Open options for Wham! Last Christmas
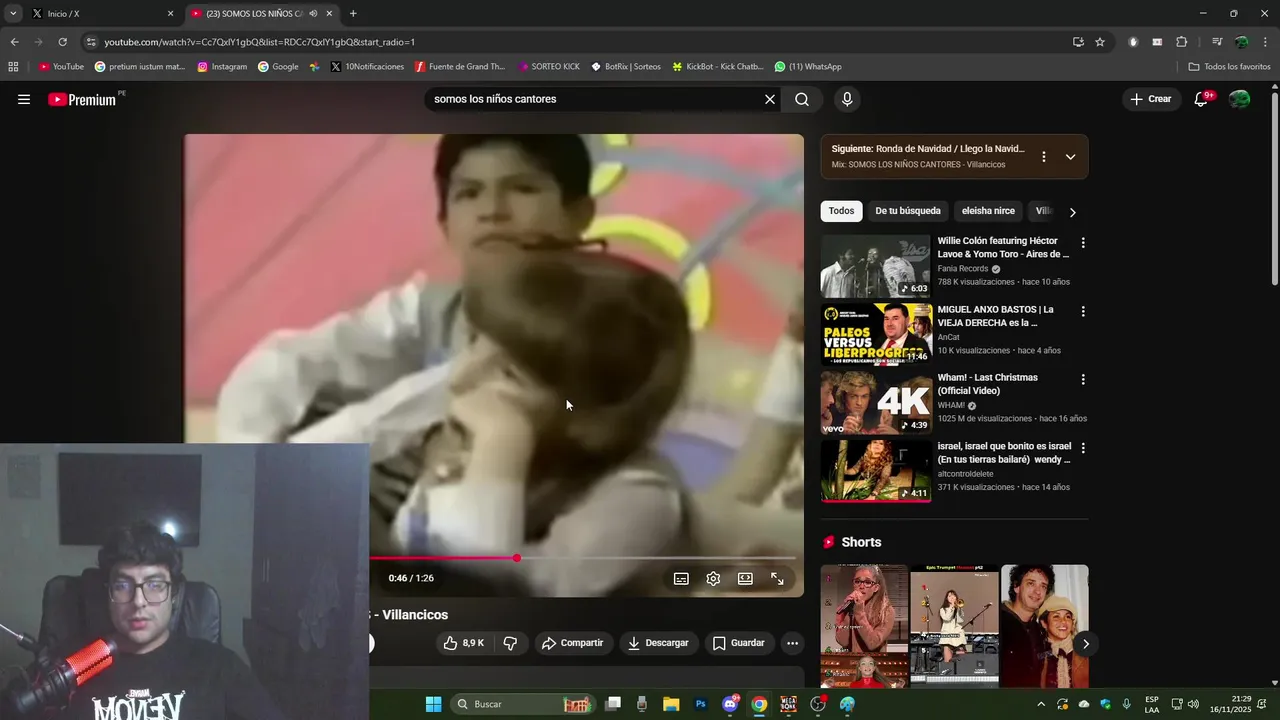Screen dimensions: 1280x720 (x=1082, y=380)
